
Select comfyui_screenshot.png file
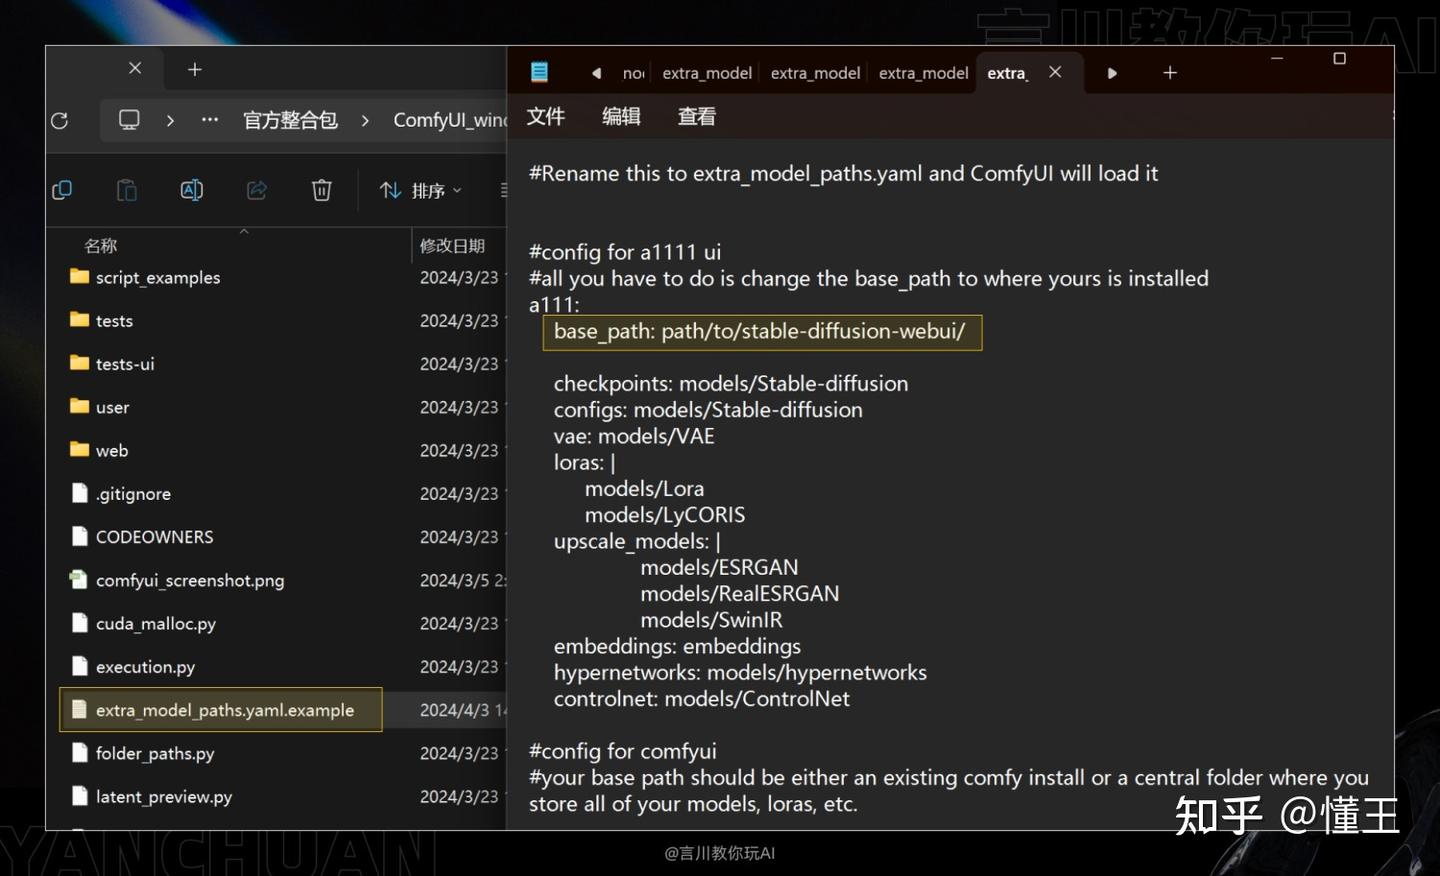[x=190, y=580]
